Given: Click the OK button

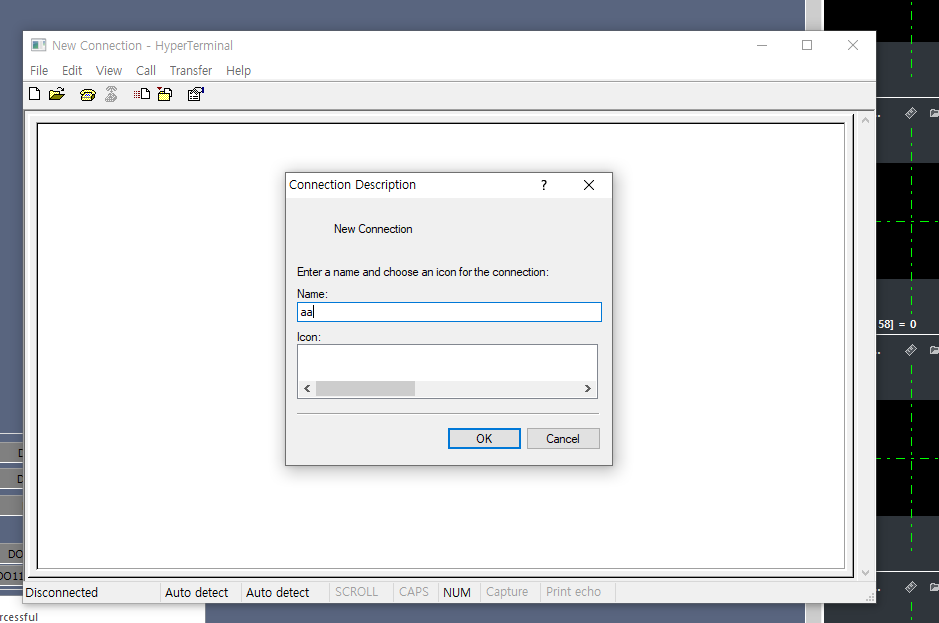Looking at the screenshot, I should click(484, 438).
